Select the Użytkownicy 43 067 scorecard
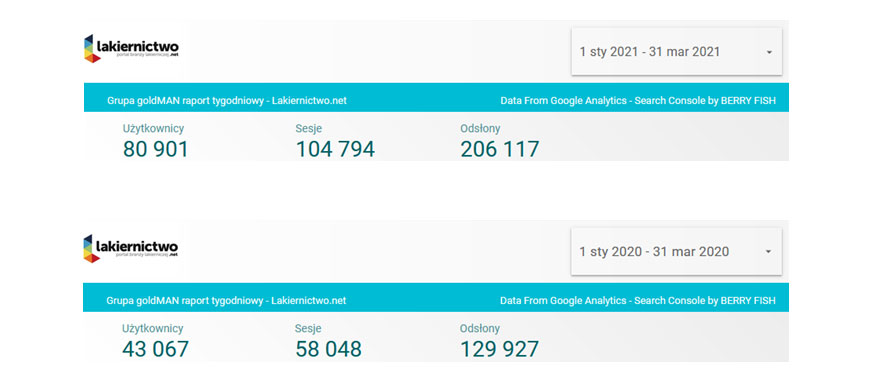 (155, 341)
